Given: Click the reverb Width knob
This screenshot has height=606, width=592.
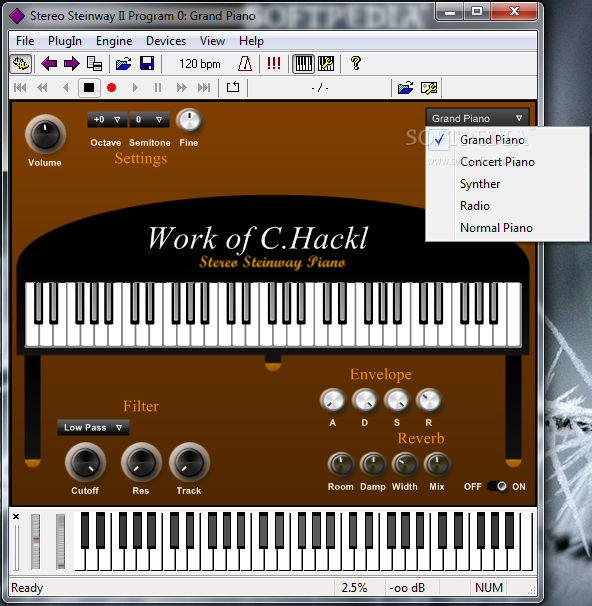Looking at the screenshot, I should 405,464.
